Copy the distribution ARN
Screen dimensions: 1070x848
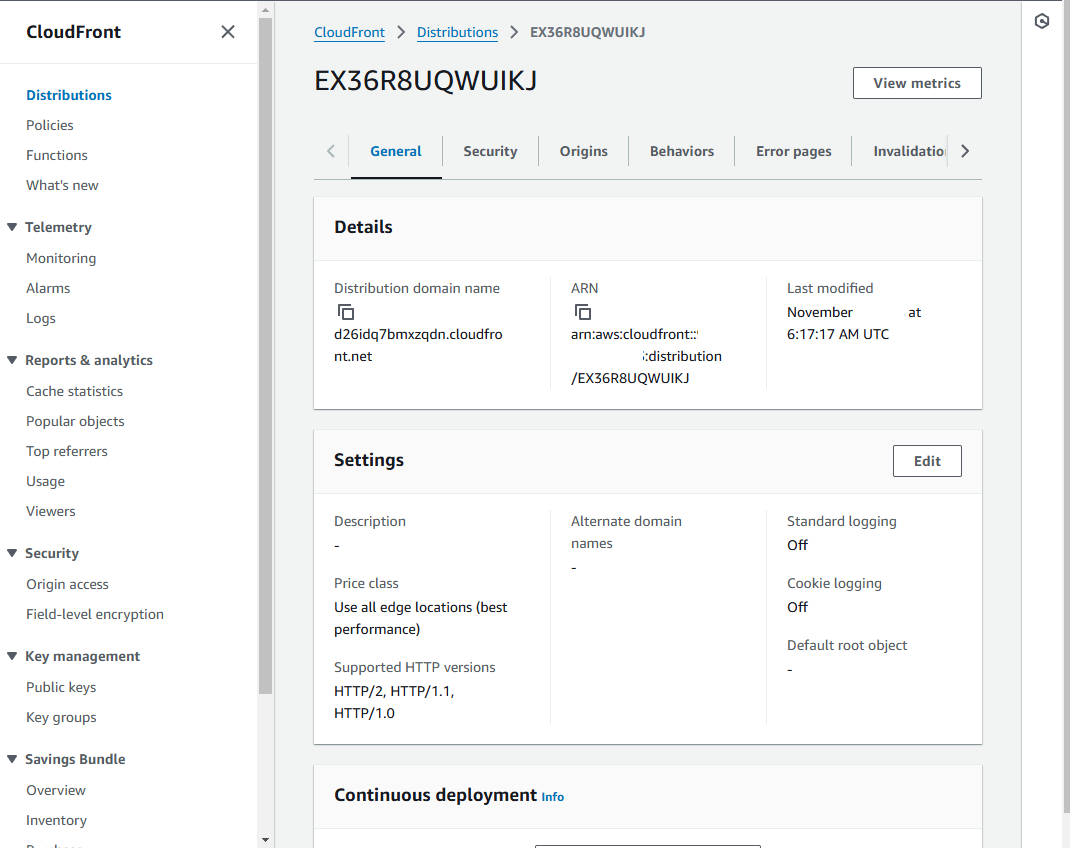click(x=582, y=312)
